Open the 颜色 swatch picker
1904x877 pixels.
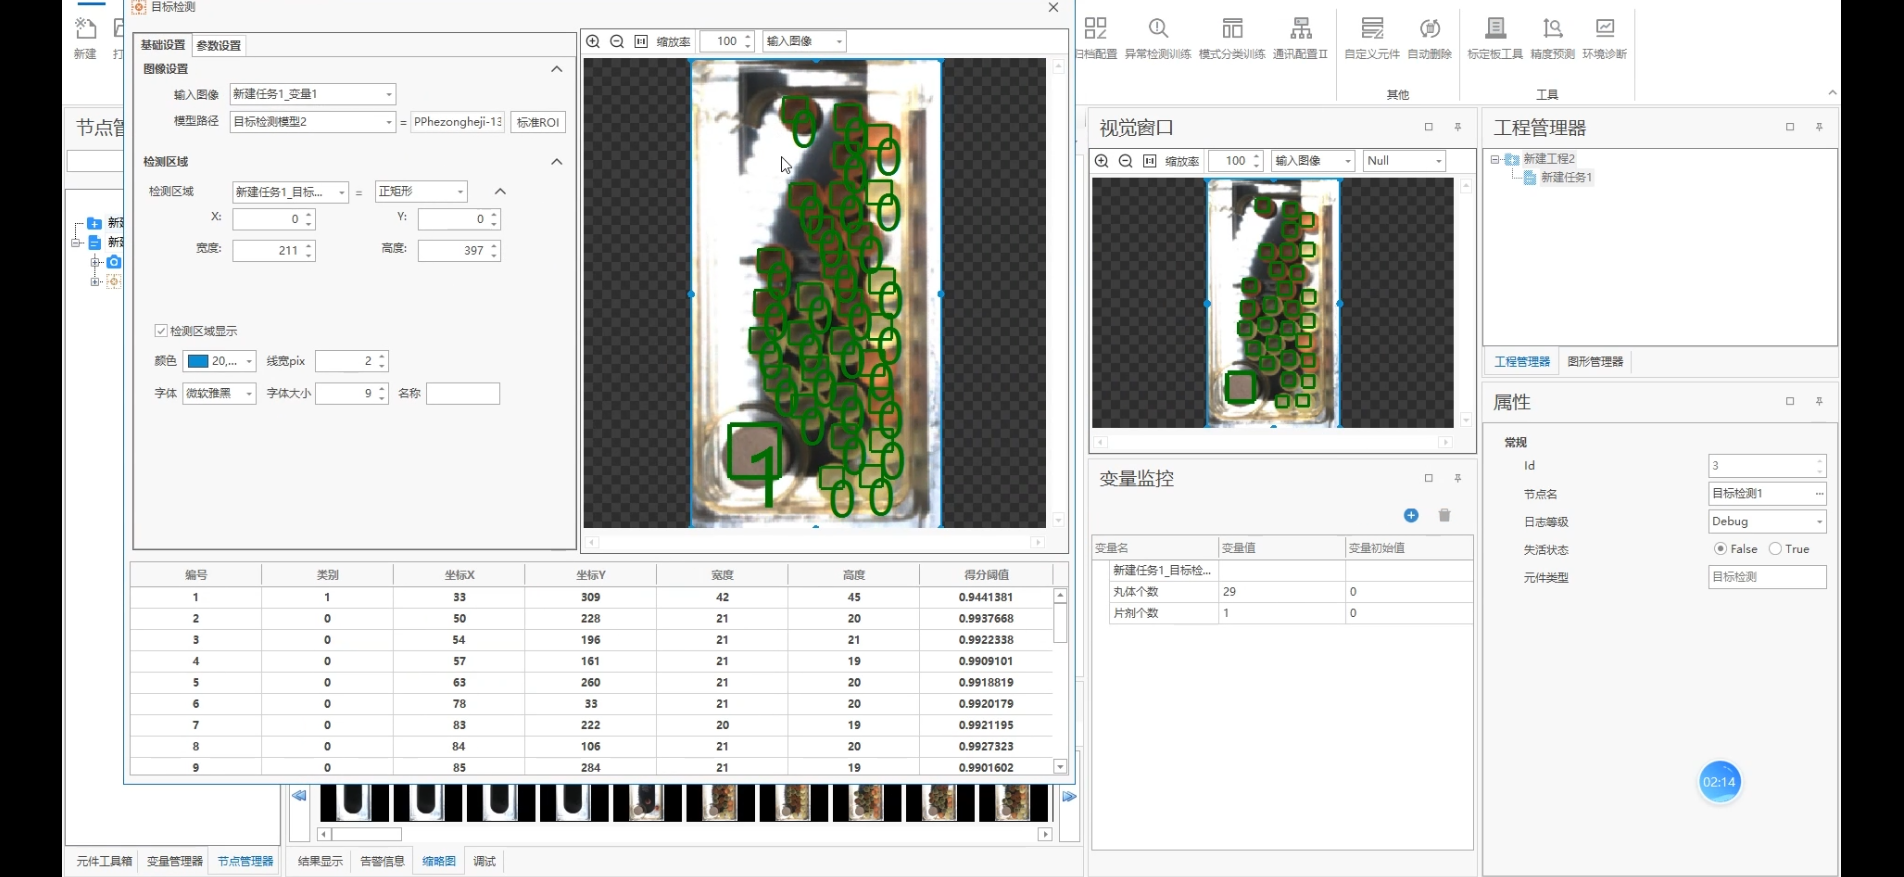219,361
